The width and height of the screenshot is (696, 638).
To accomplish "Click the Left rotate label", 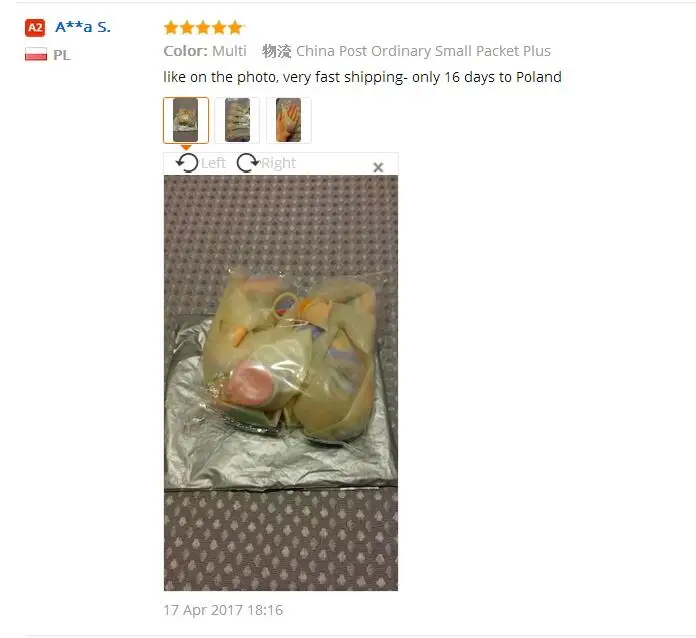I will (214, 163).
